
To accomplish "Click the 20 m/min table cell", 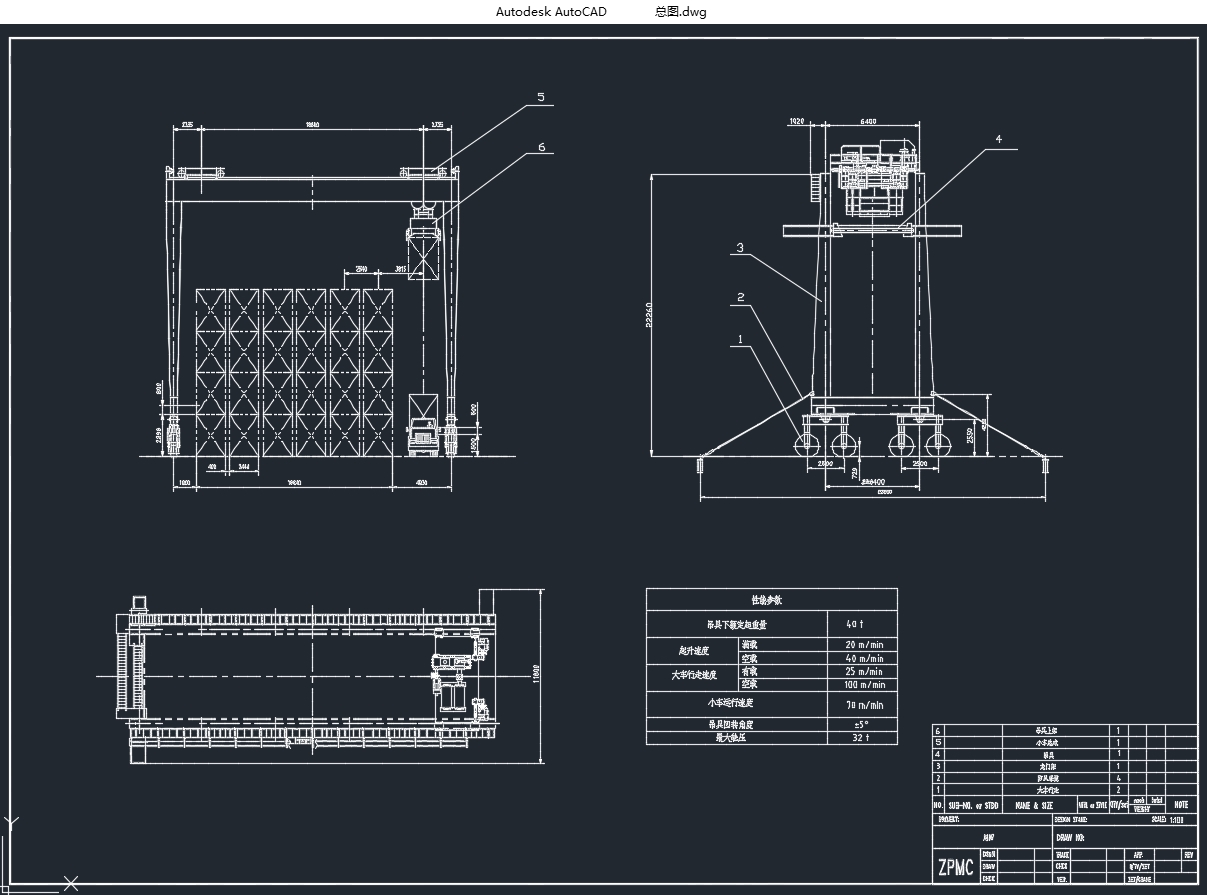I will 864,645.
